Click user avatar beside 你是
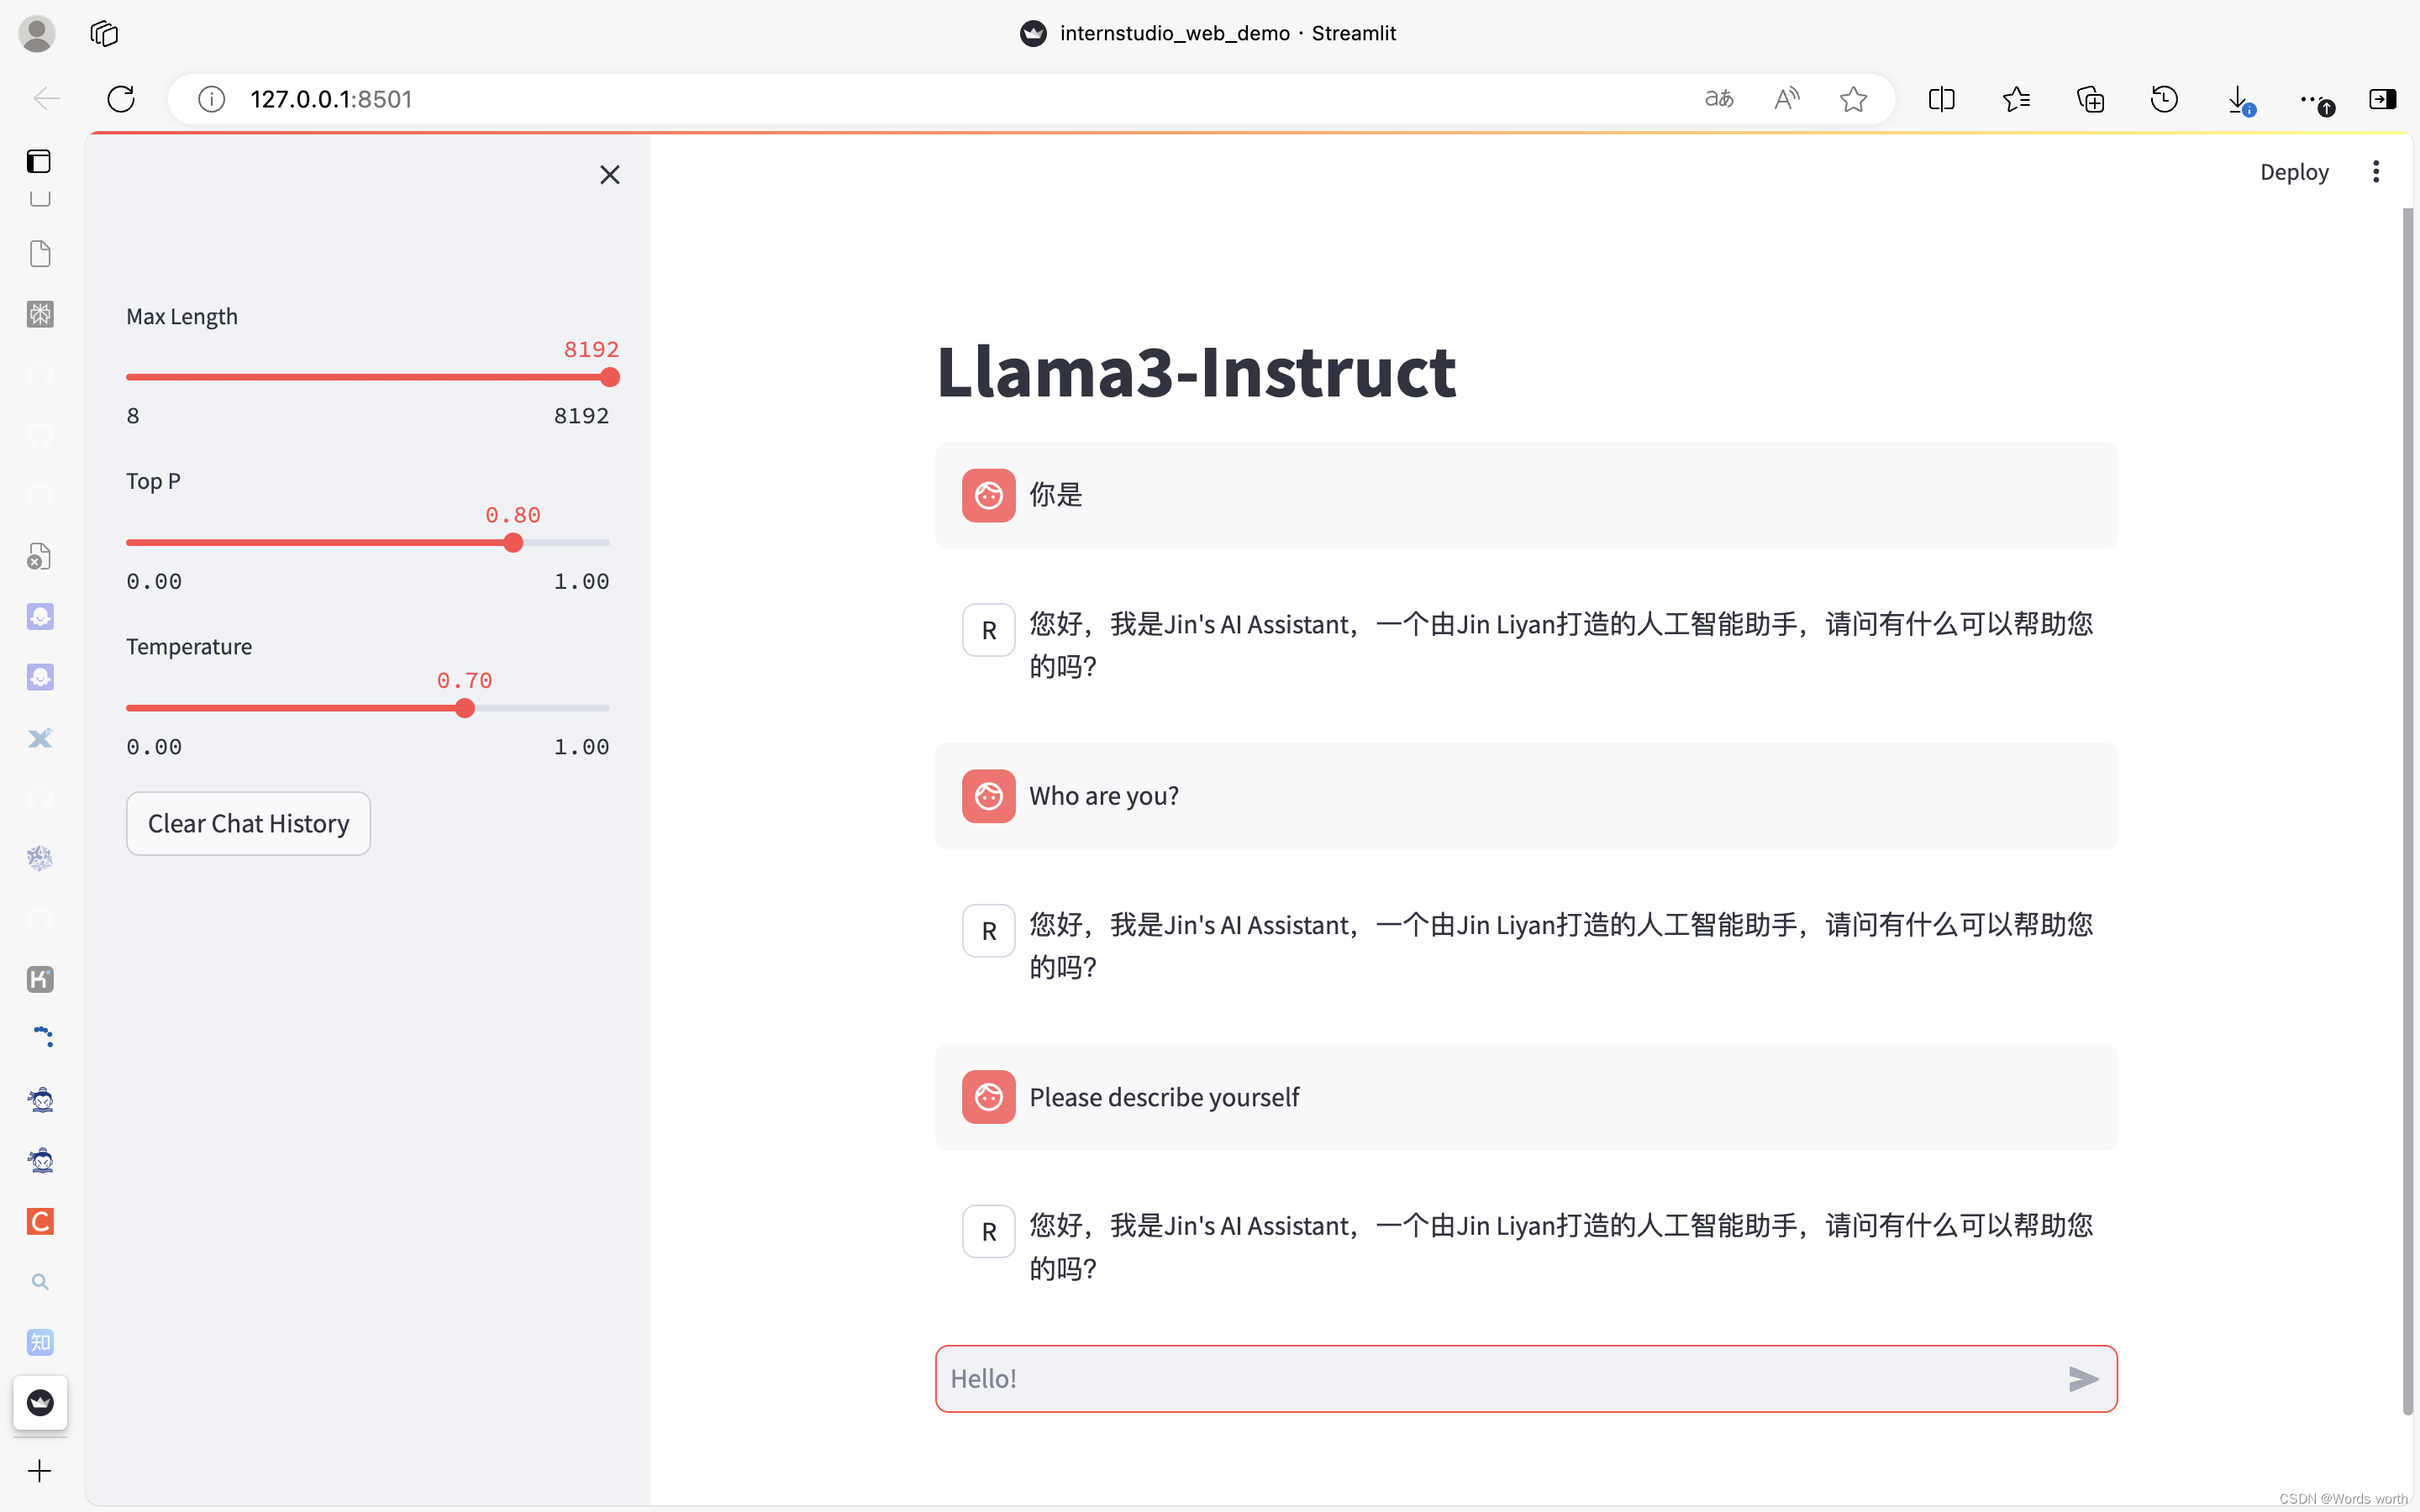This screenshot has width=2420, height=1512. [988, 495]
